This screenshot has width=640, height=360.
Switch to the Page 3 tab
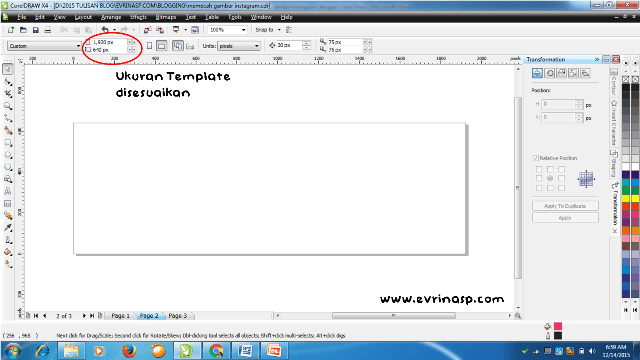pos(178,316)
